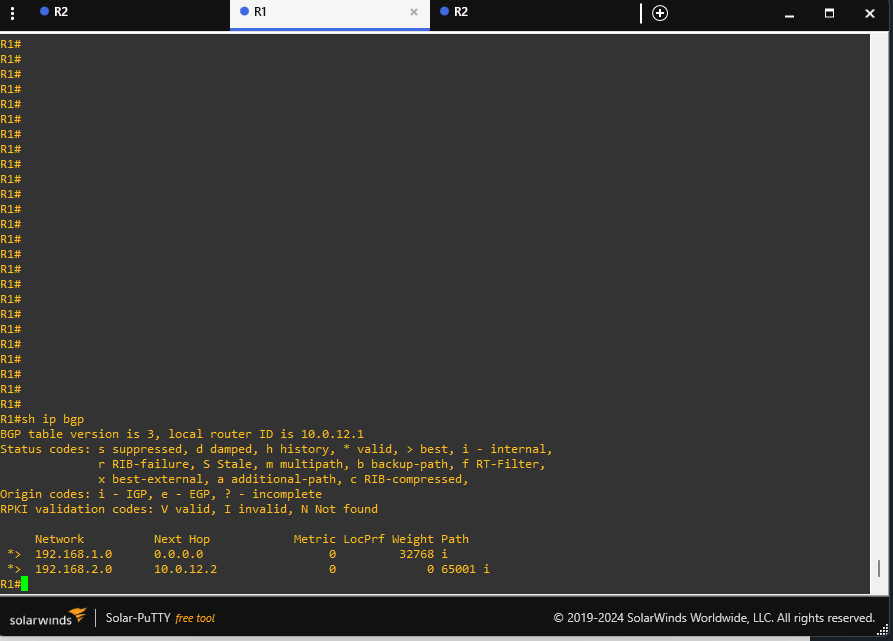
Task: Maximize the Solar-PuTTY window
Action: pos(829,13)
